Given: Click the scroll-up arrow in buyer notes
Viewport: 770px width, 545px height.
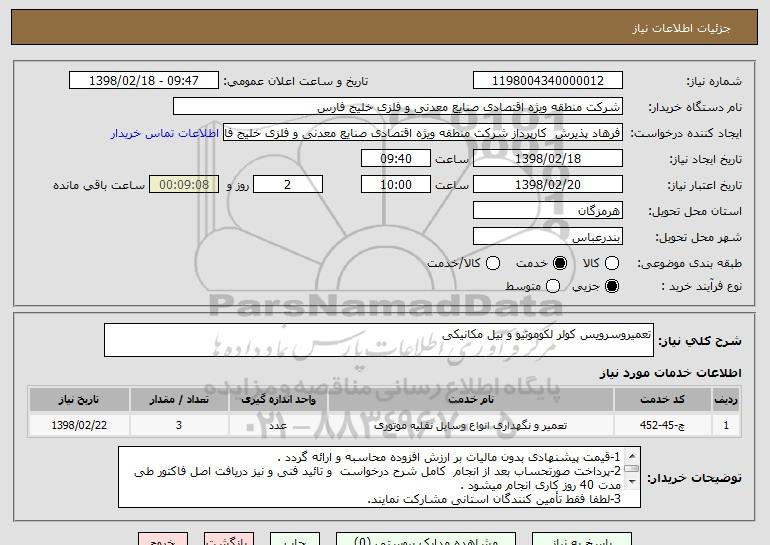Looking at the screenshot, I should pos(632,455).
